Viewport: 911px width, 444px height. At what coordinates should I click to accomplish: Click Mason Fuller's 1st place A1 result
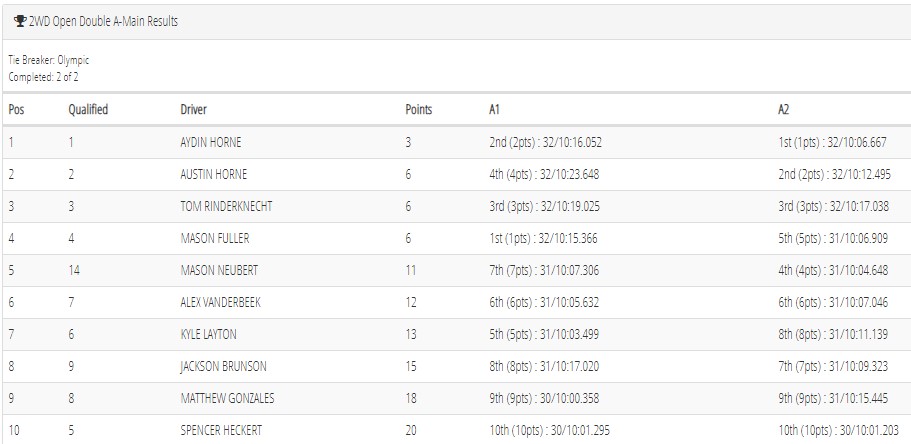543,238
